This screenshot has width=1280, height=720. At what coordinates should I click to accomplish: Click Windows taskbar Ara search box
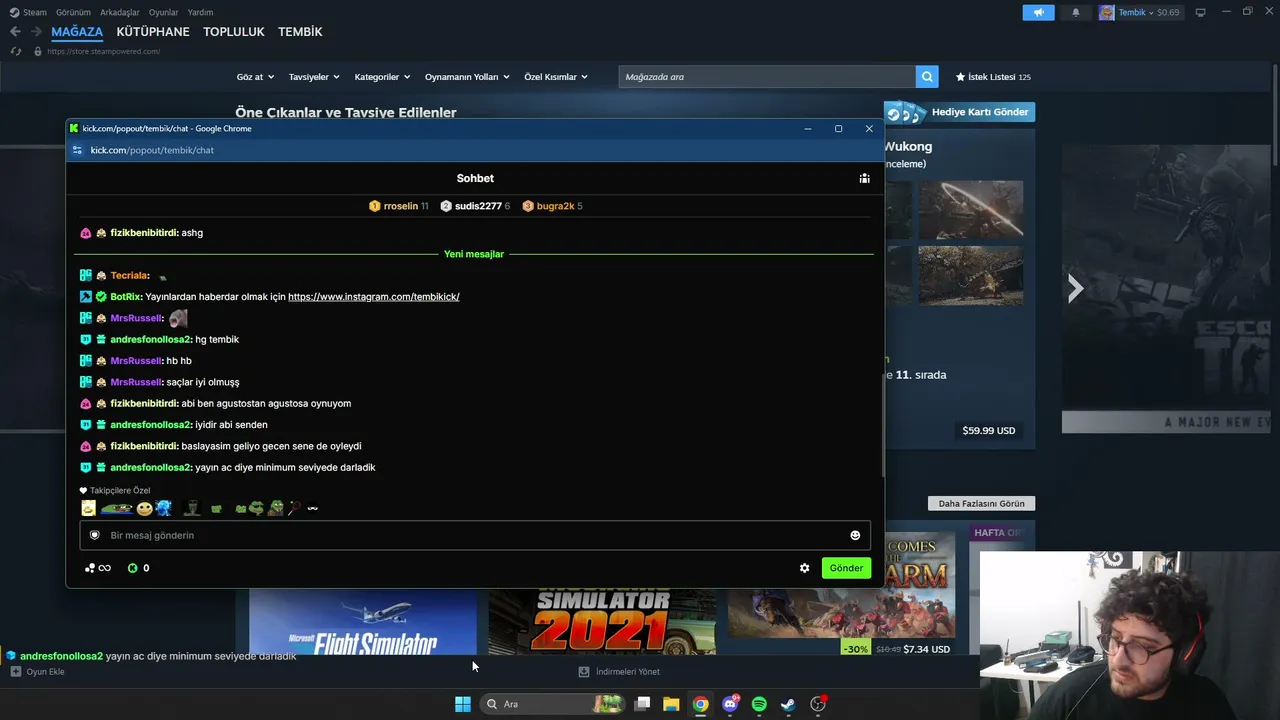pos(552,704)
